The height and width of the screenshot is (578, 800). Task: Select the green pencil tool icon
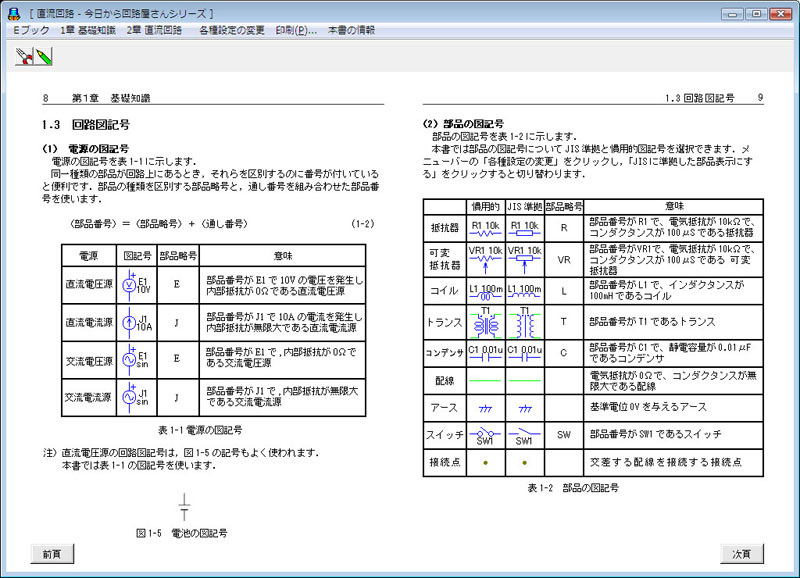point(43,56)
